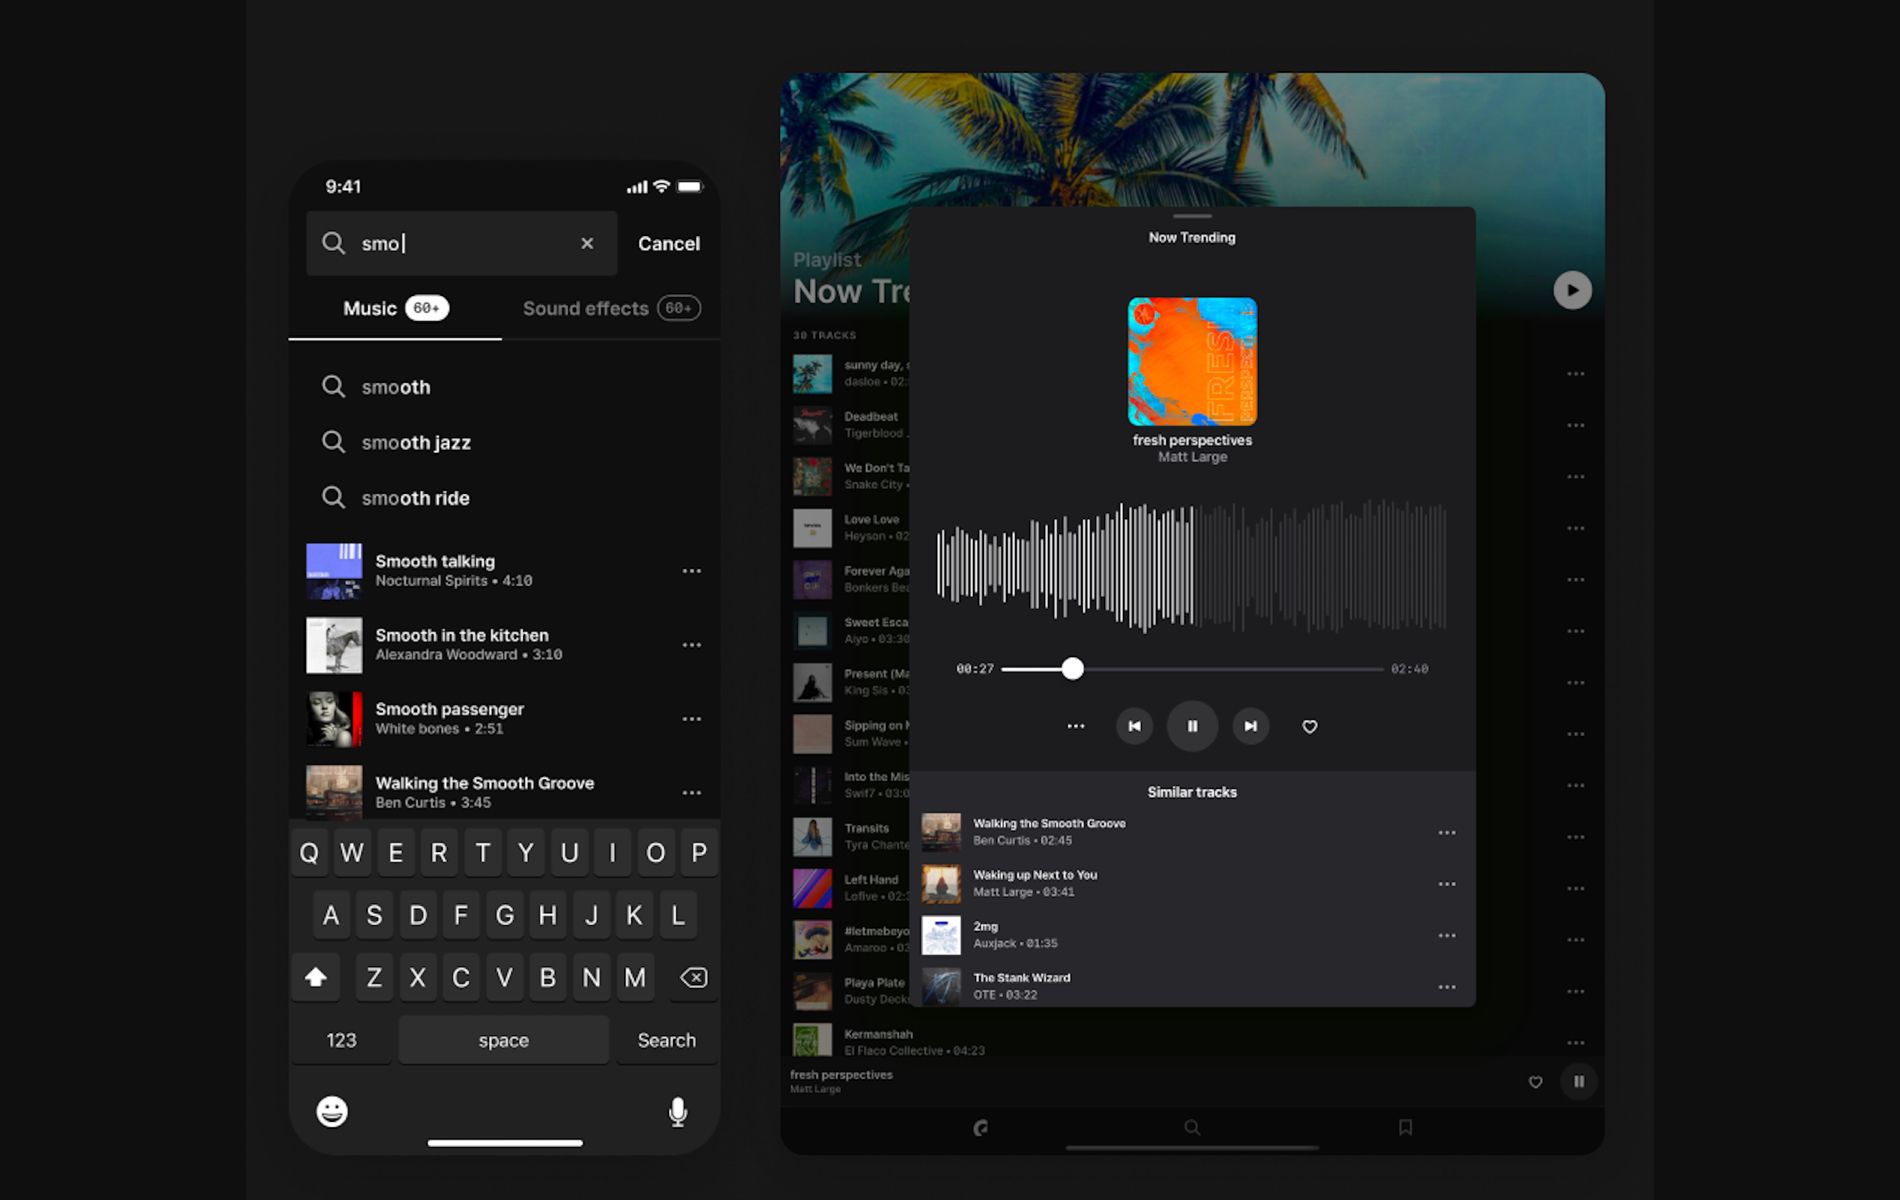Open more options above the playback controls

(x=1075, y=727)
